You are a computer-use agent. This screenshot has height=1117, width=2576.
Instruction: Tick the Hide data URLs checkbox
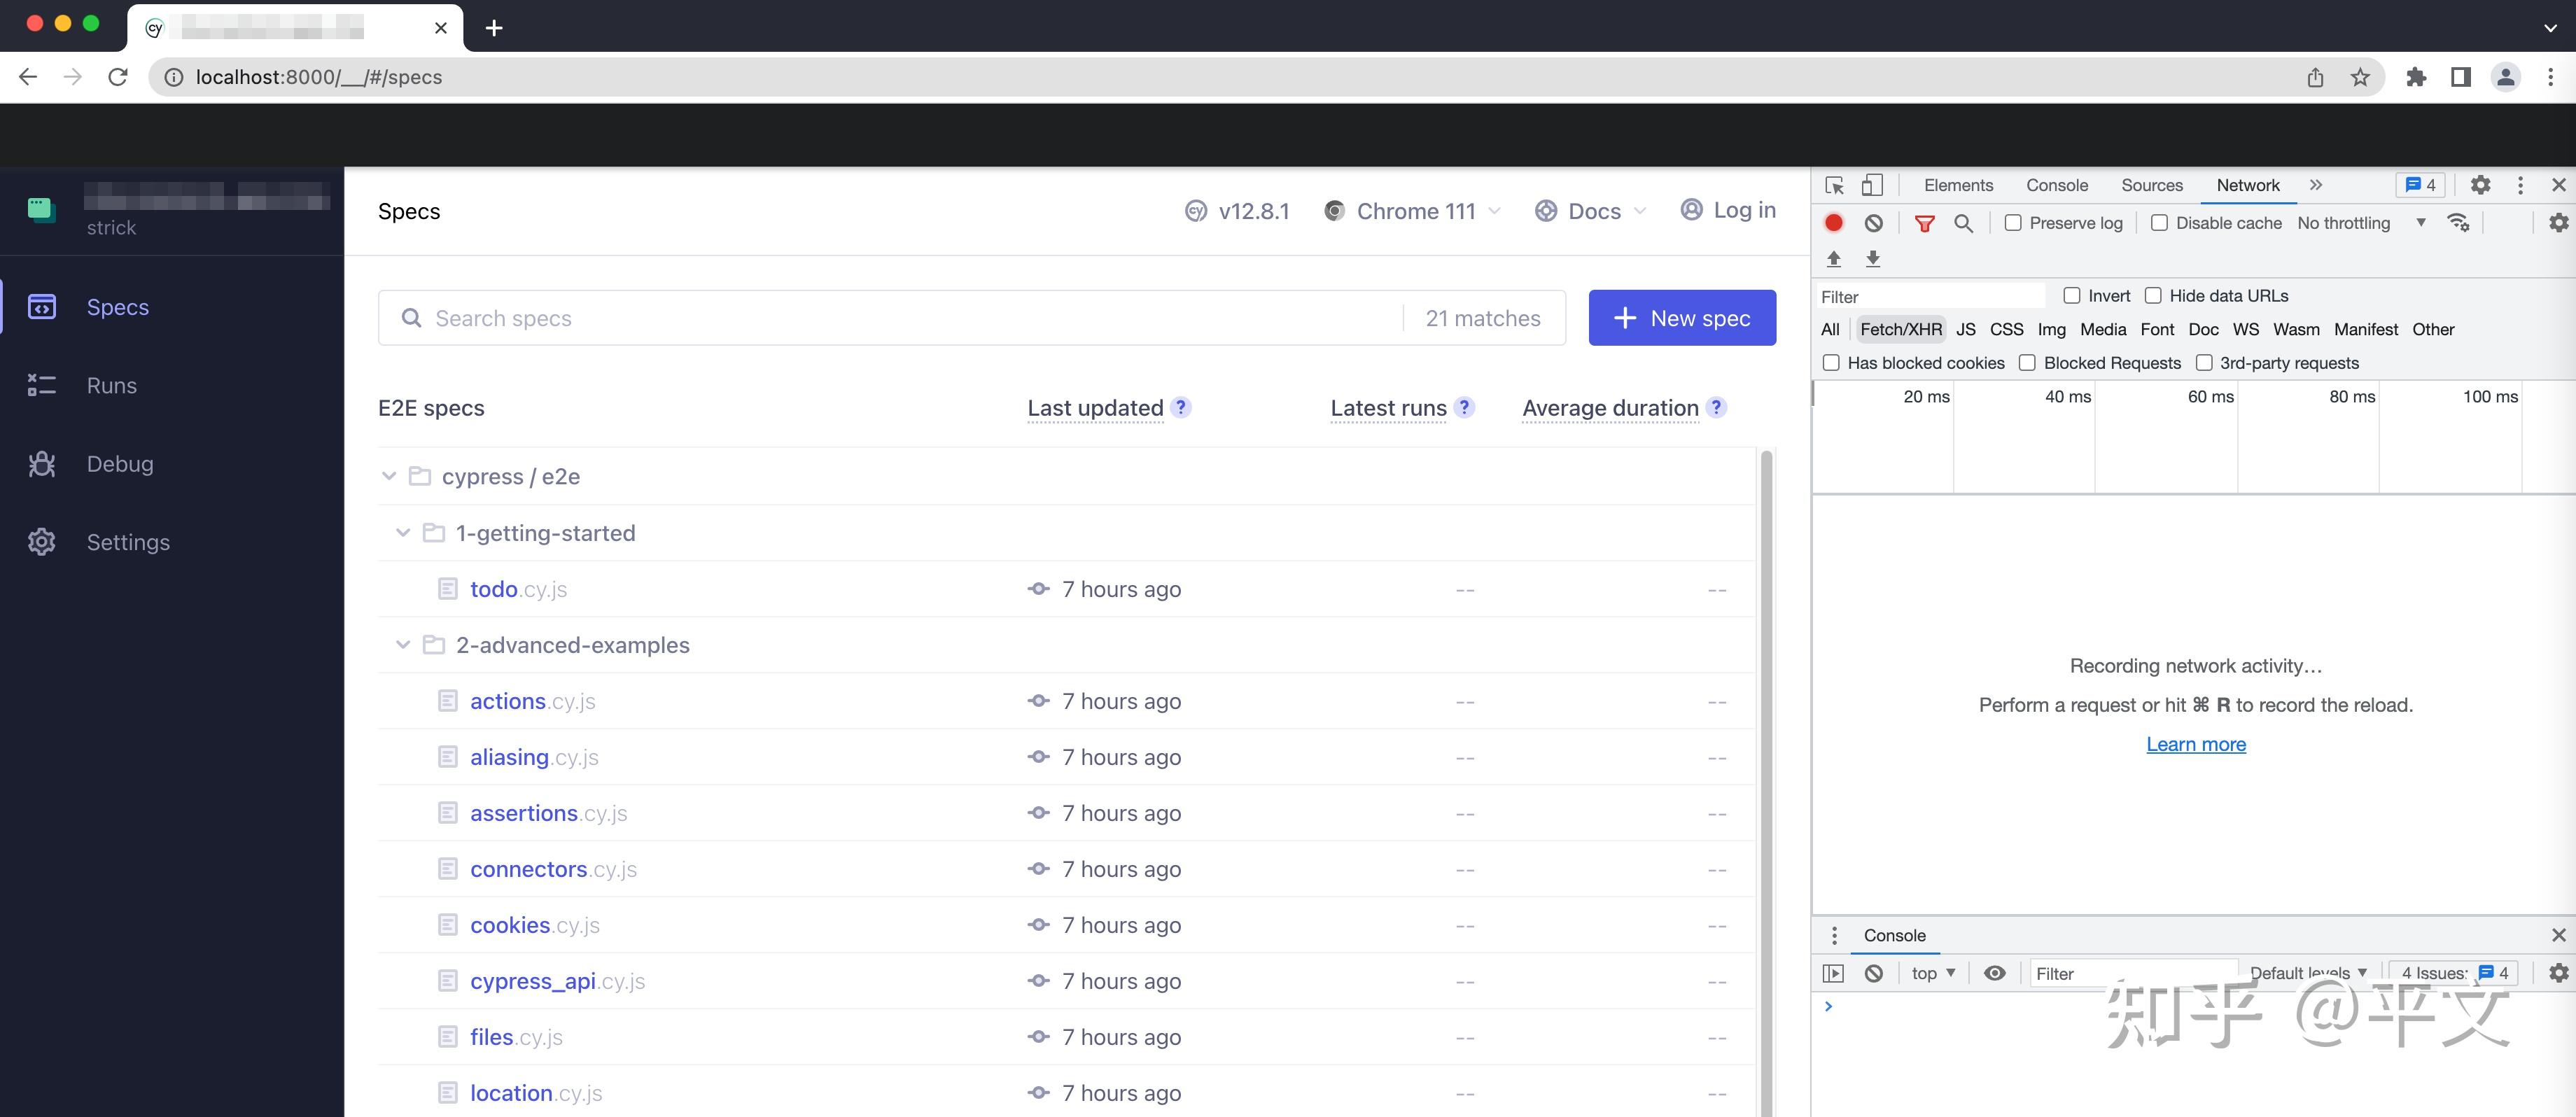click(x=2153, y=296)
